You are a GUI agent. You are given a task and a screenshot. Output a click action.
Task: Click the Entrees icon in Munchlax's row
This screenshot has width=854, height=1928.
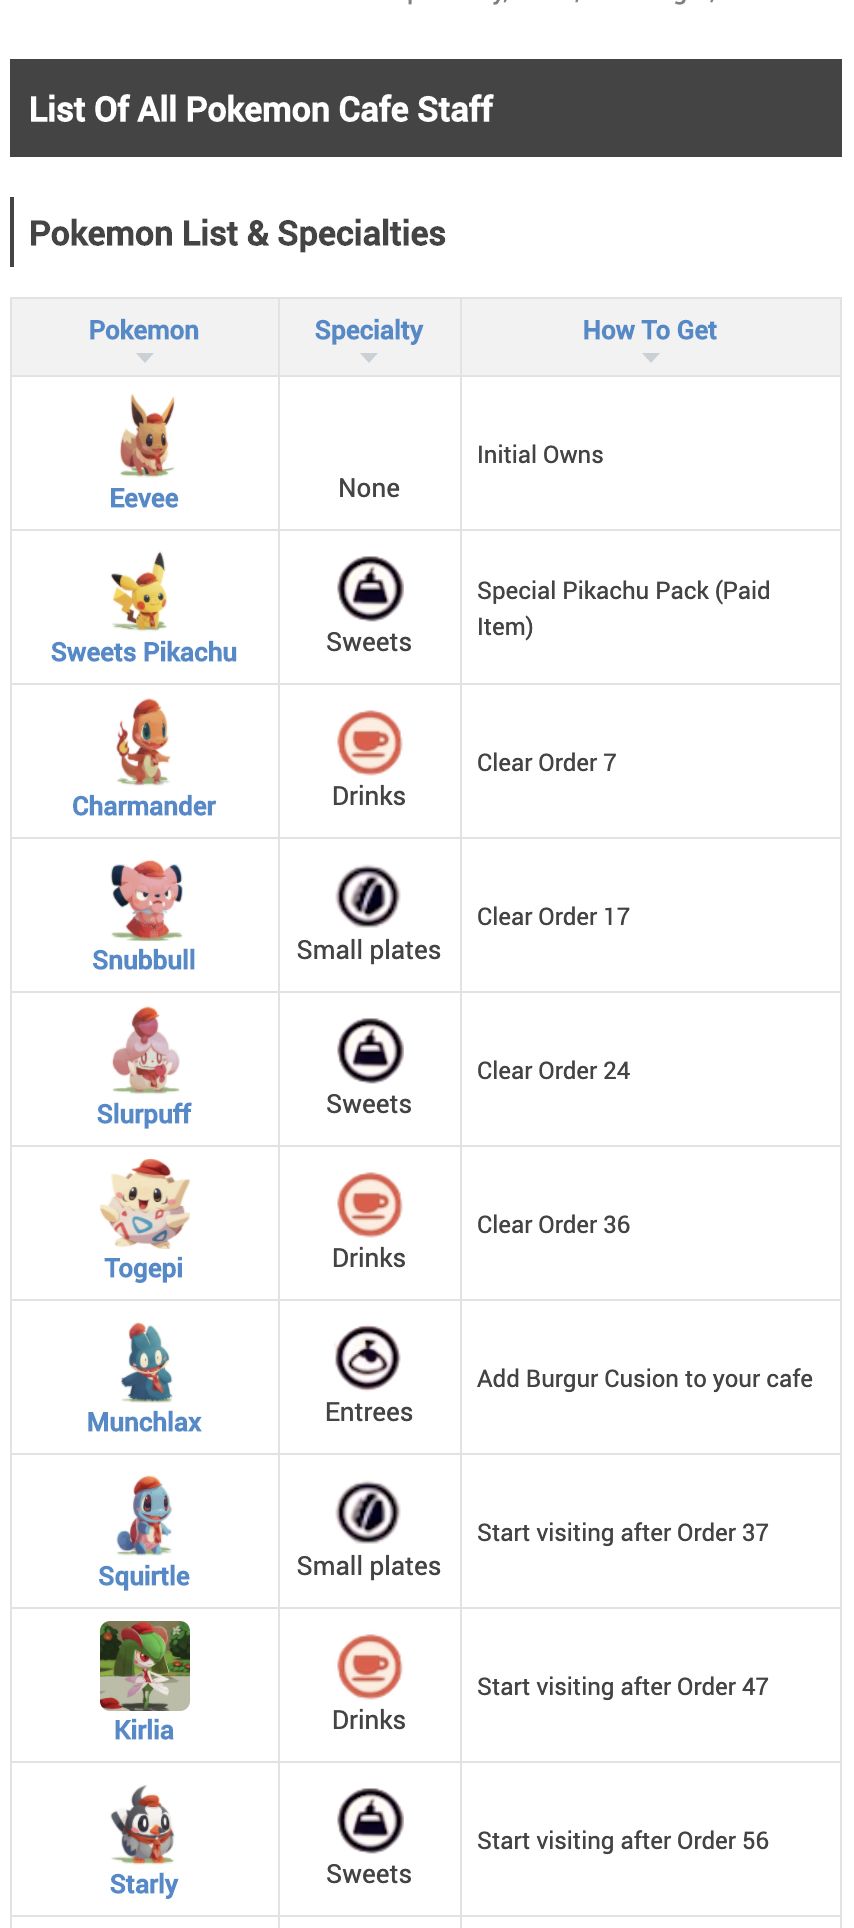[x=369, y=1359]
